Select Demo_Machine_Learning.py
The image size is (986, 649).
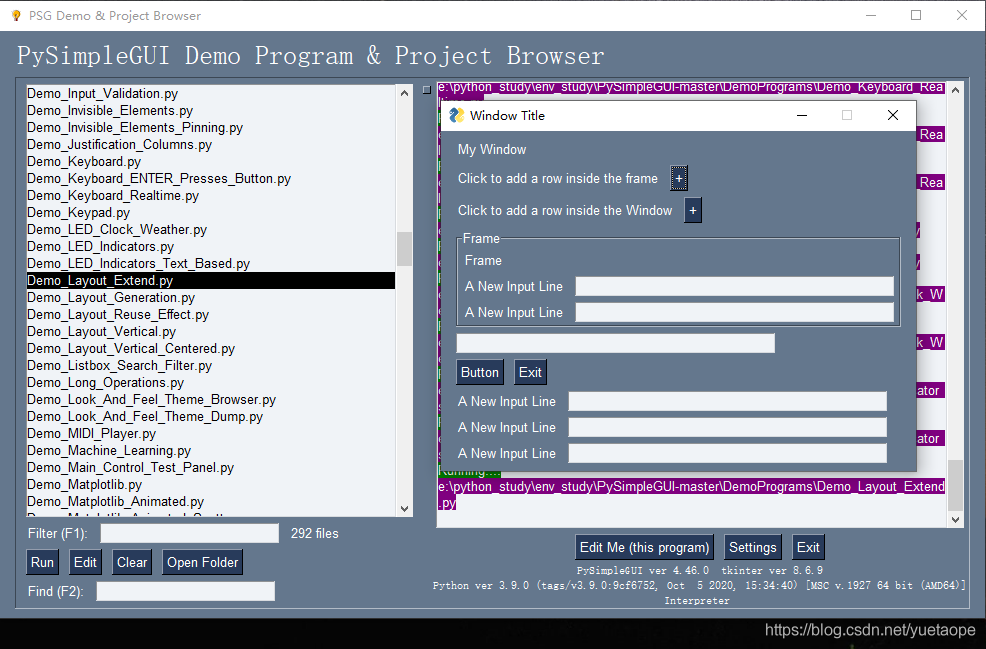coord(211,450)
